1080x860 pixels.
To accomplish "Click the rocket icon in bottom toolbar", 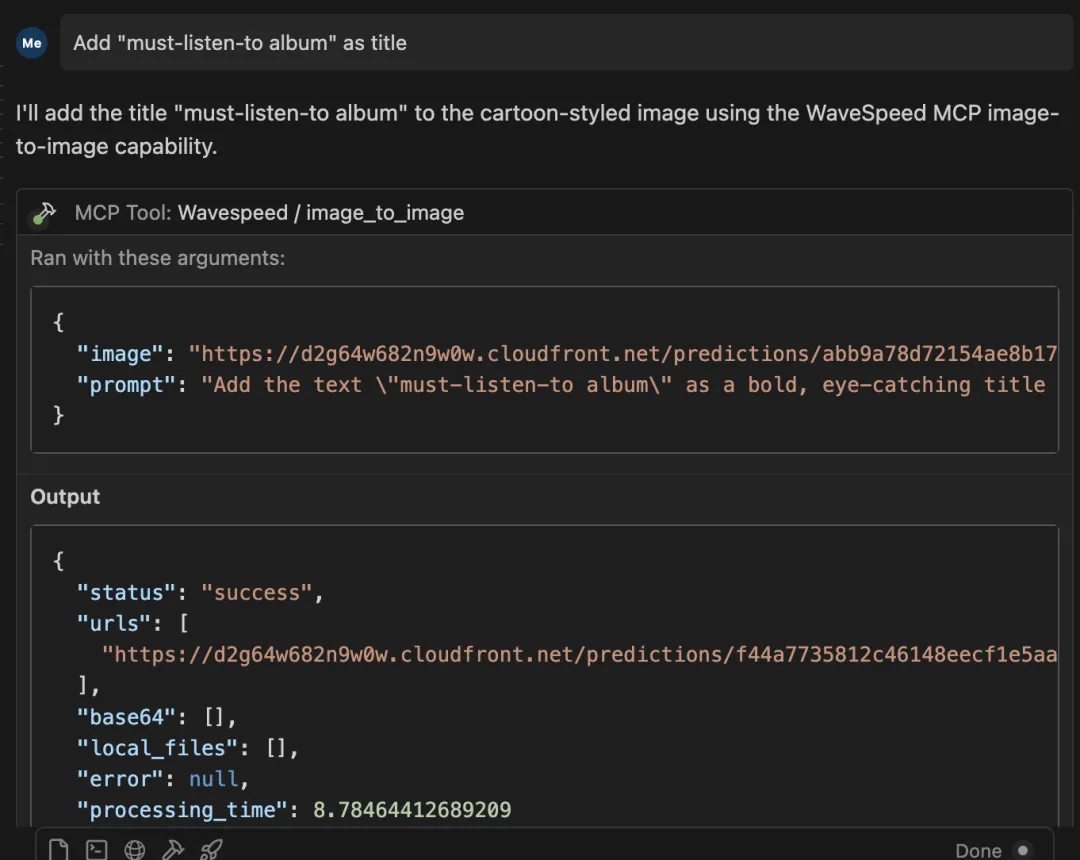I will tap(211, 850).
